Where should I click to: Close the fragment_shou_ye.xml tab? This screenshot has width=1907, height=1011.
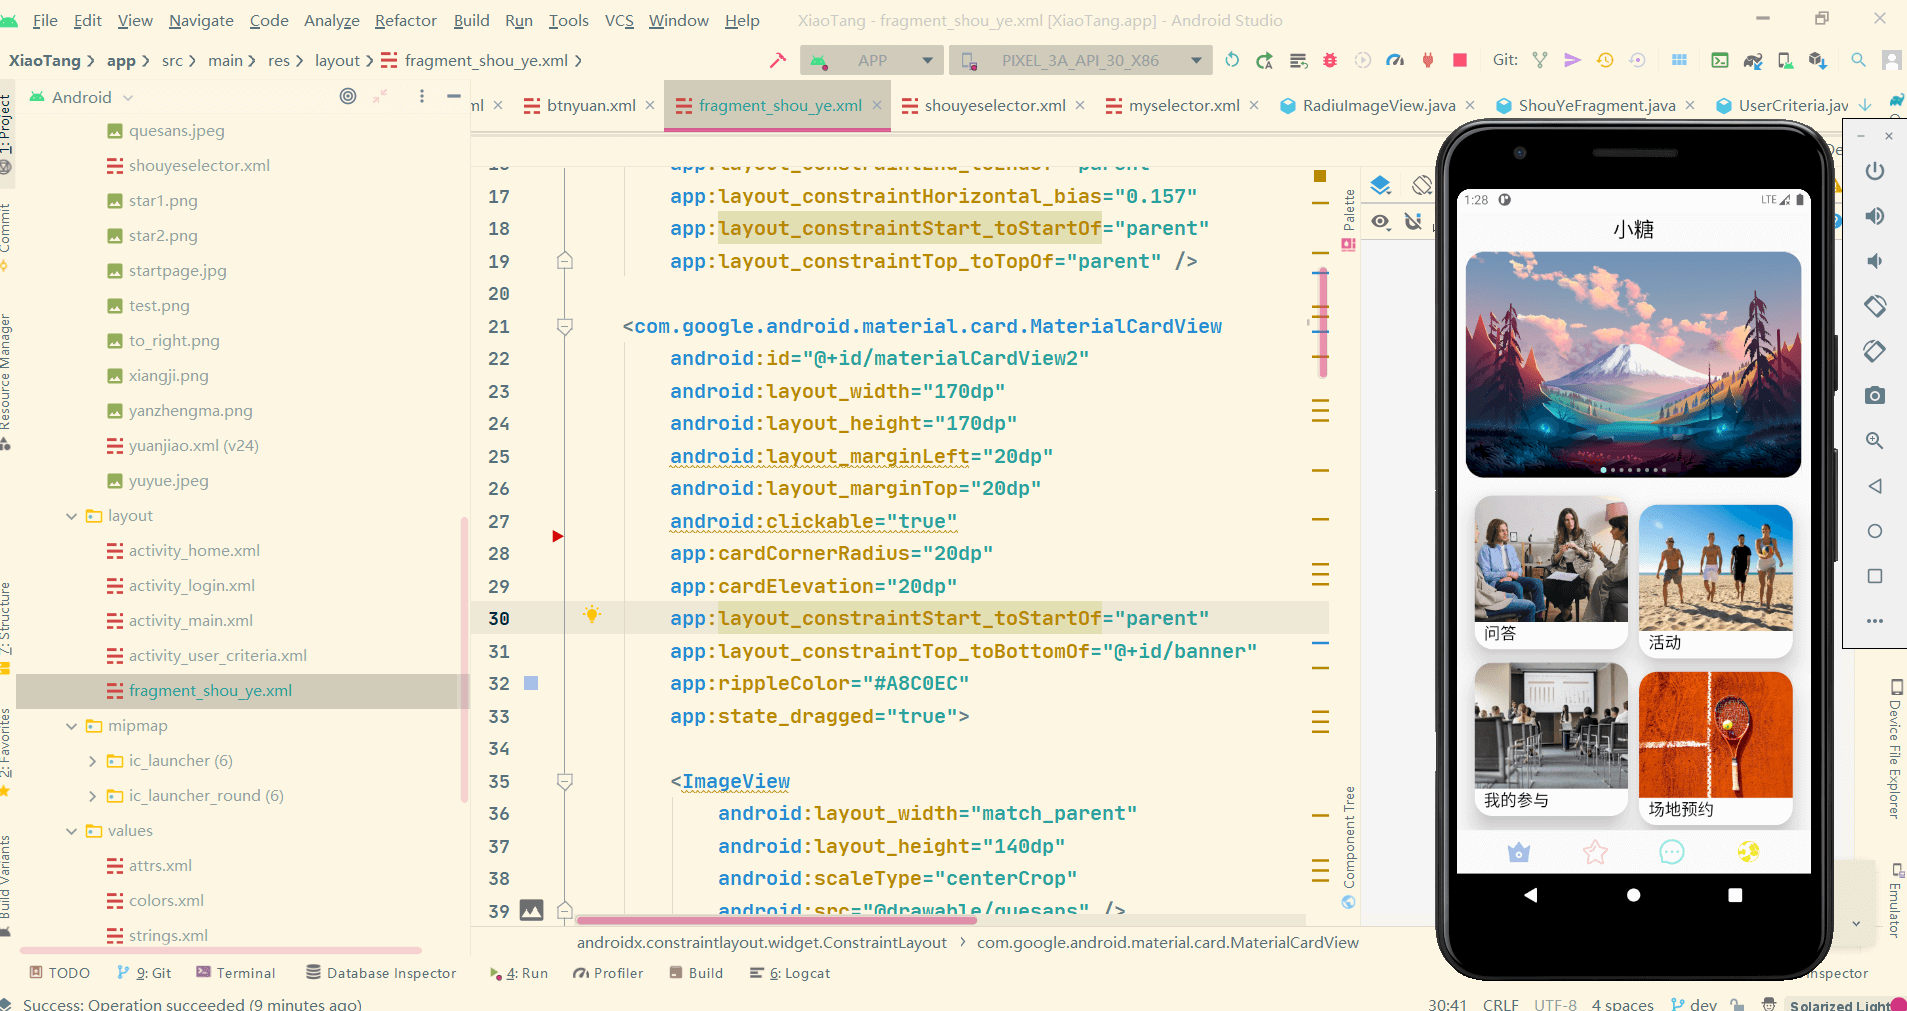[877, 105]
